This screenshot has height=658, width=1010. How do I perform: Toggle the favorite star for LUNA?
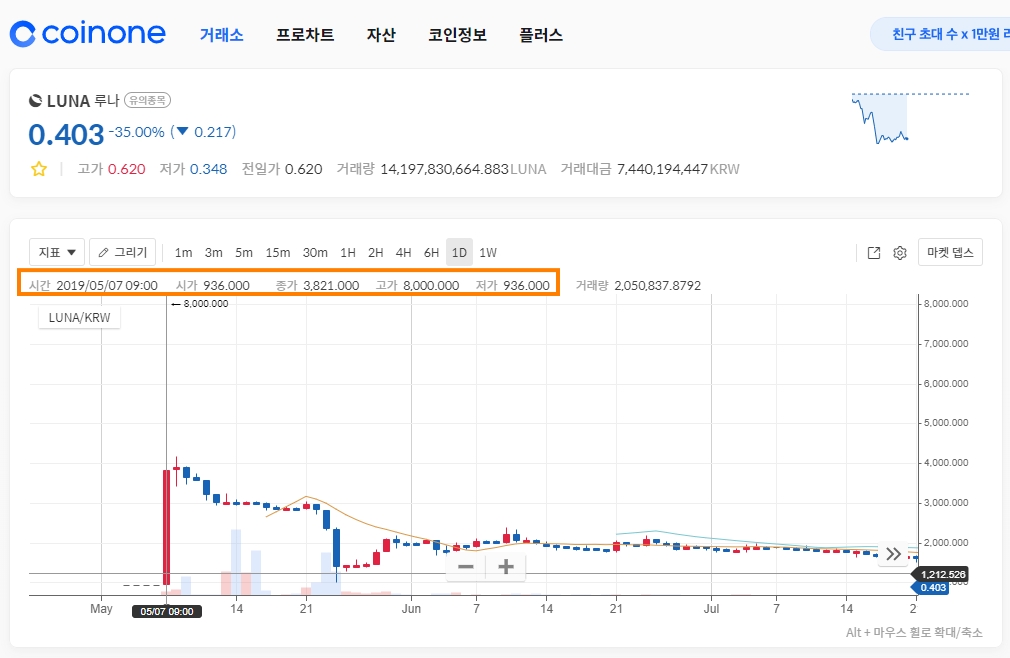tap(39, 169)
